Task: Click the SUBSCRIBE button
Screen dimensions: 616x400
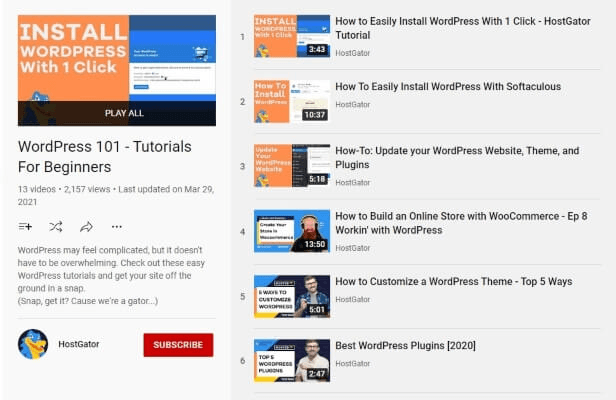Action: click(x=178, y=345)
